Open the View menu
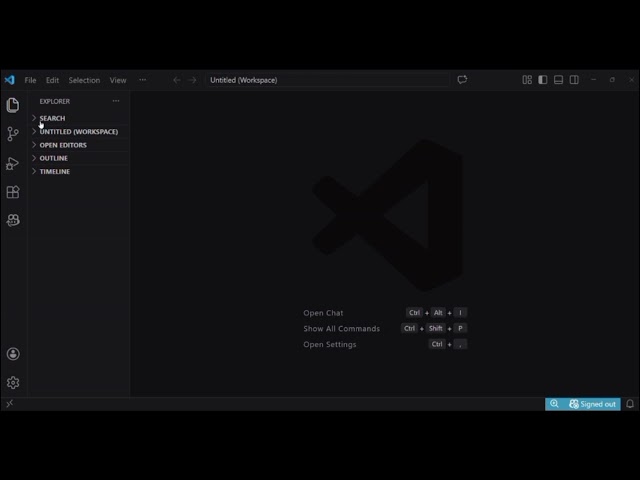Viewport: 640px width, 480px height. (x=118, y=80)
